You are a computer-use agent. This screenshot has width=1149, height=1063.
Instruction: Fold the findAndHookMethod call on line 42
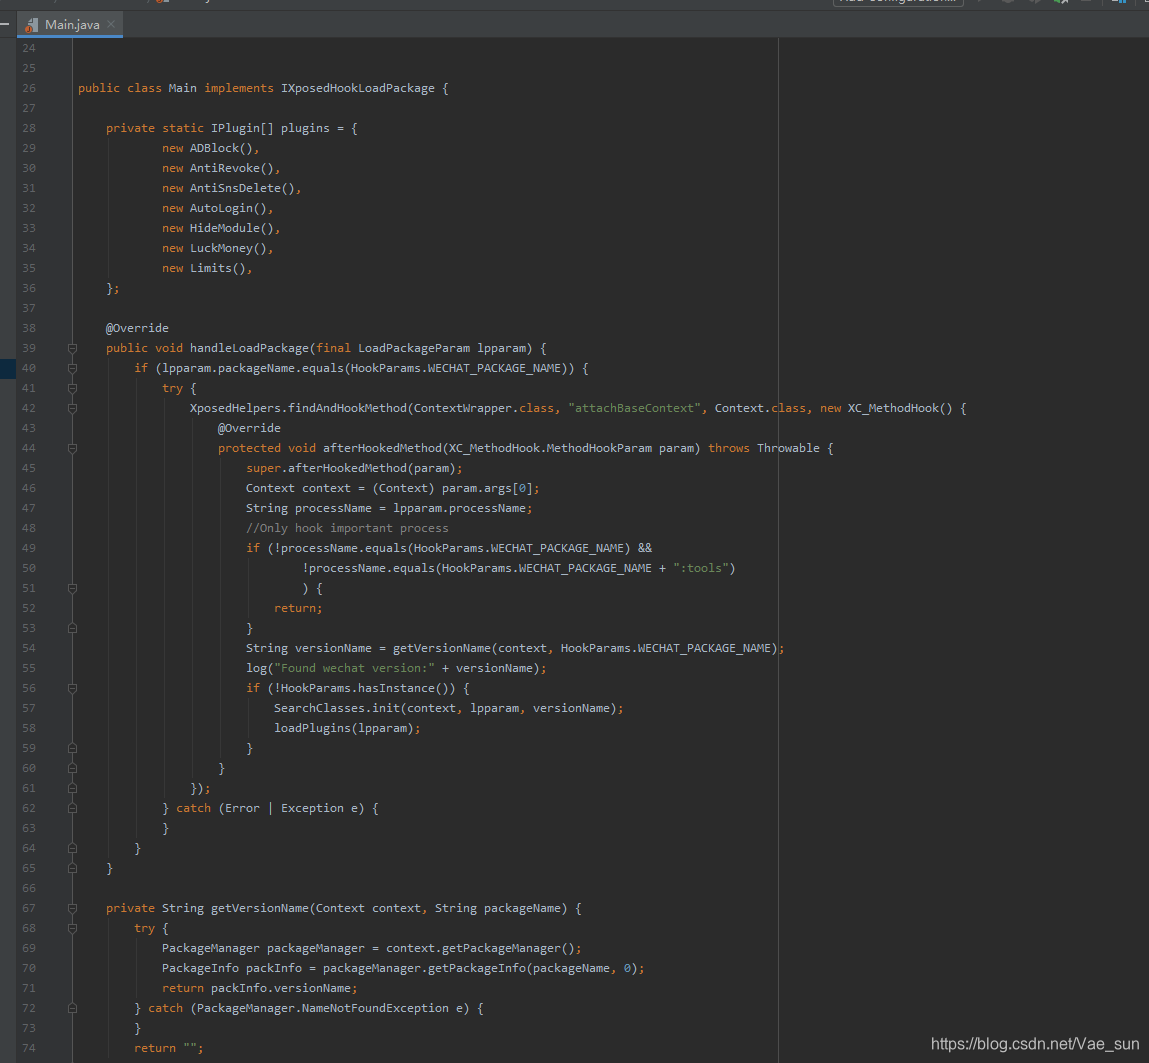tap(73, 408)
